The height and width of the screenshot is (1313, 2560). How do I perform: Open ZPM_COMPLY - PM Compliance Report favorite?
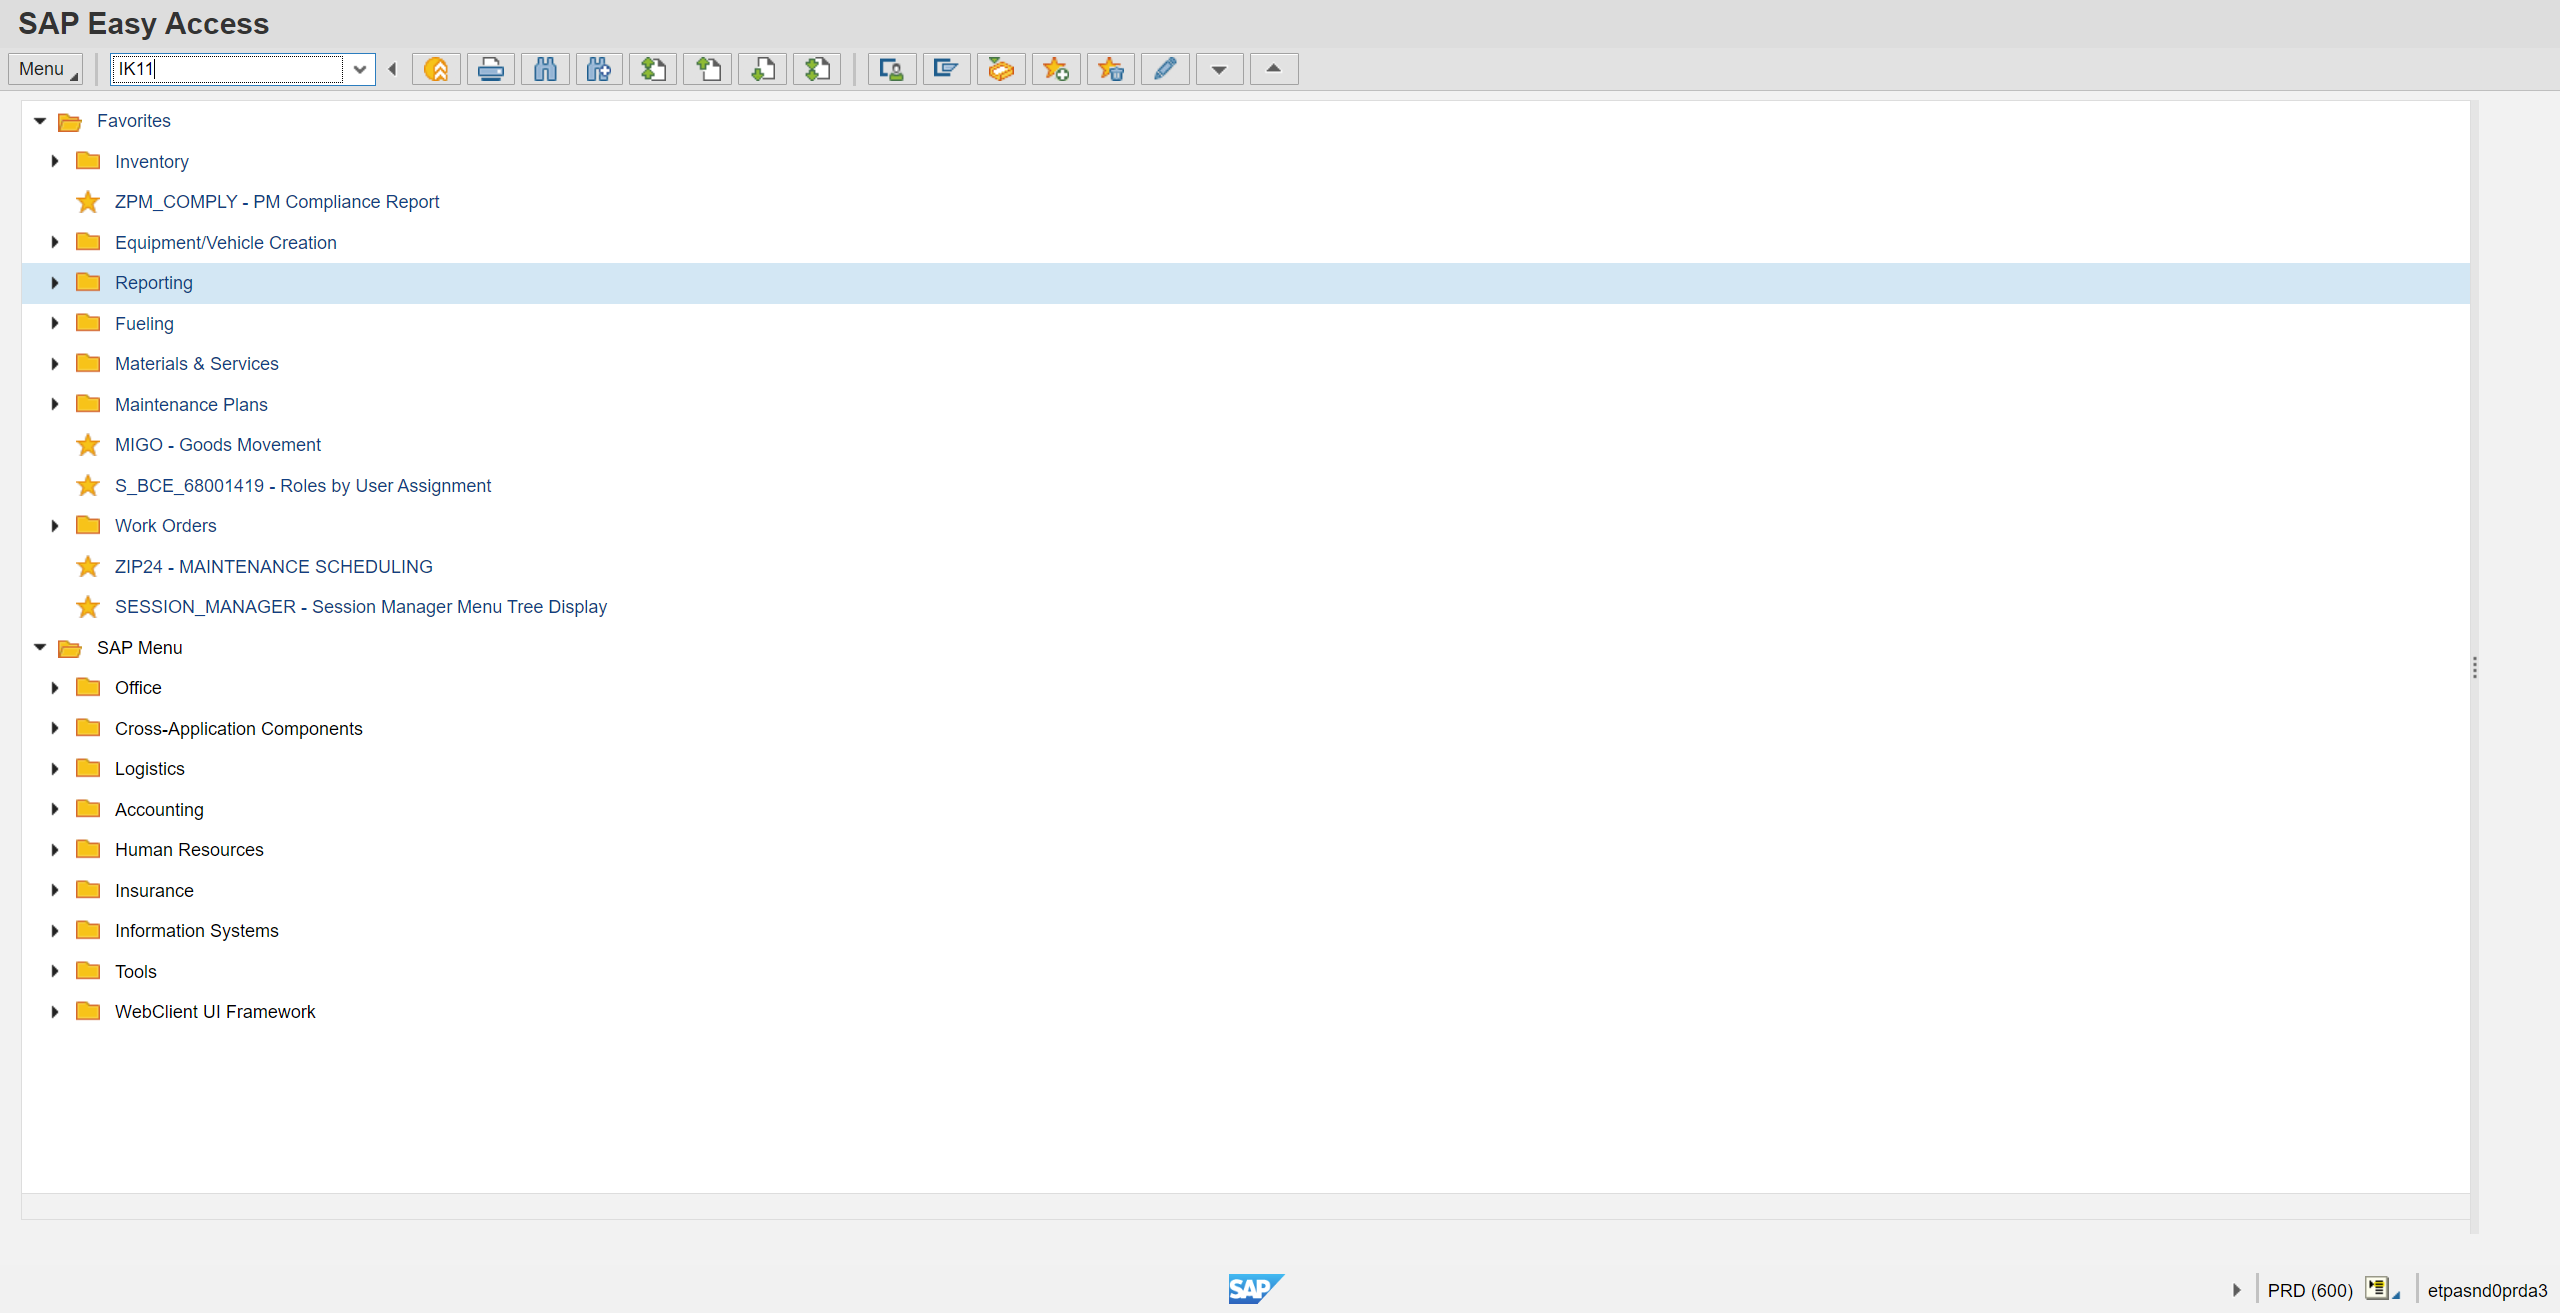(x=277, y=202)
